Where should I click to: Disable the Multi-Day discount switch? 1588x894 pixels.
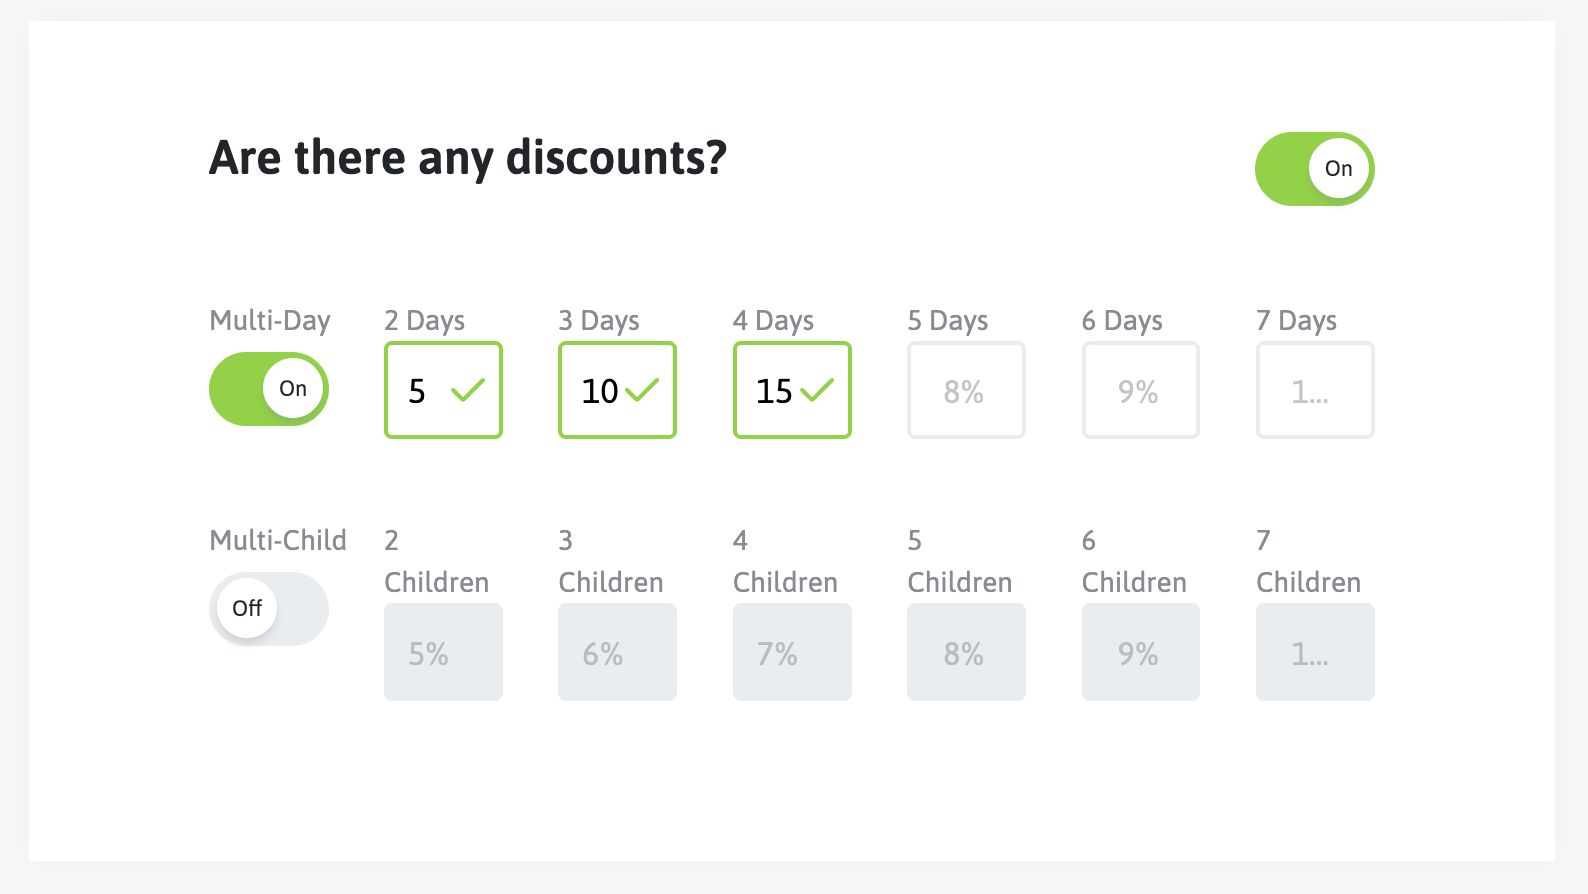[268, 389]
